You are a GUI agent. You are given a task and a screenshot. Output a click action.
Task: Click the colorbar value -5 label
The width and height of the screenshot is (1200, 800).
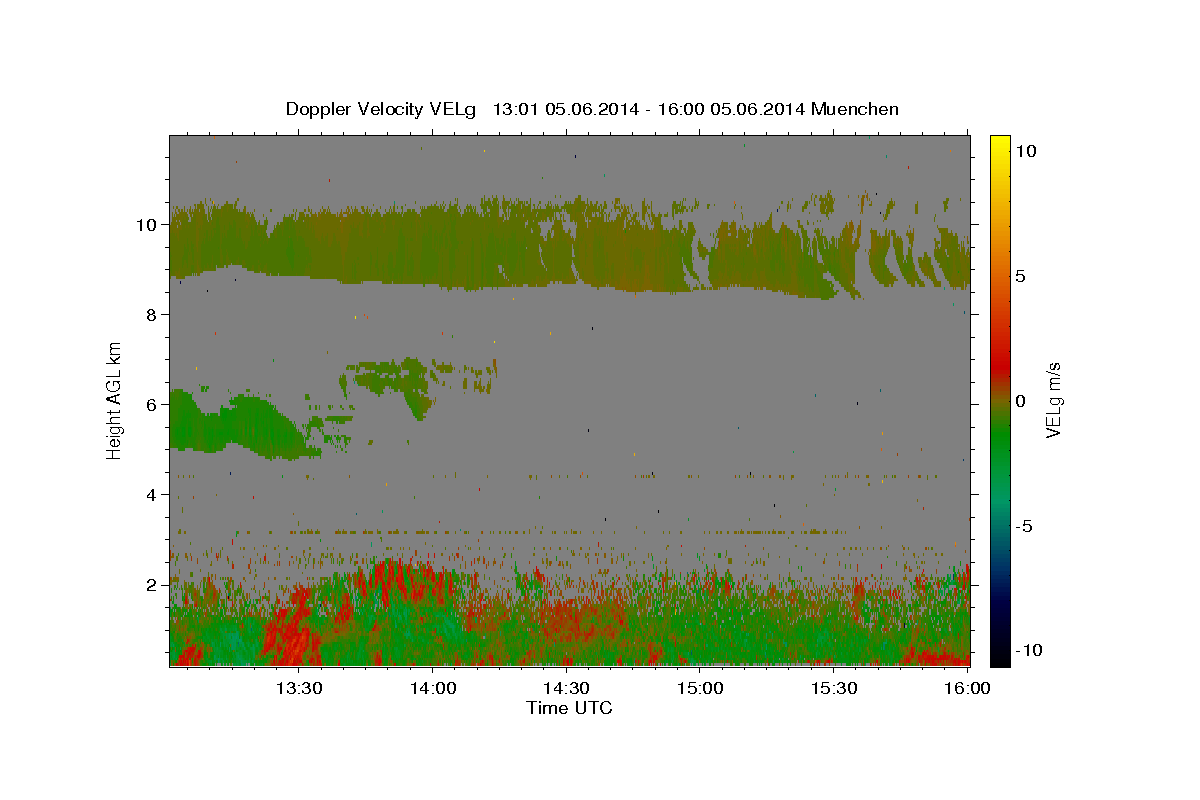tap(1024, 526)
